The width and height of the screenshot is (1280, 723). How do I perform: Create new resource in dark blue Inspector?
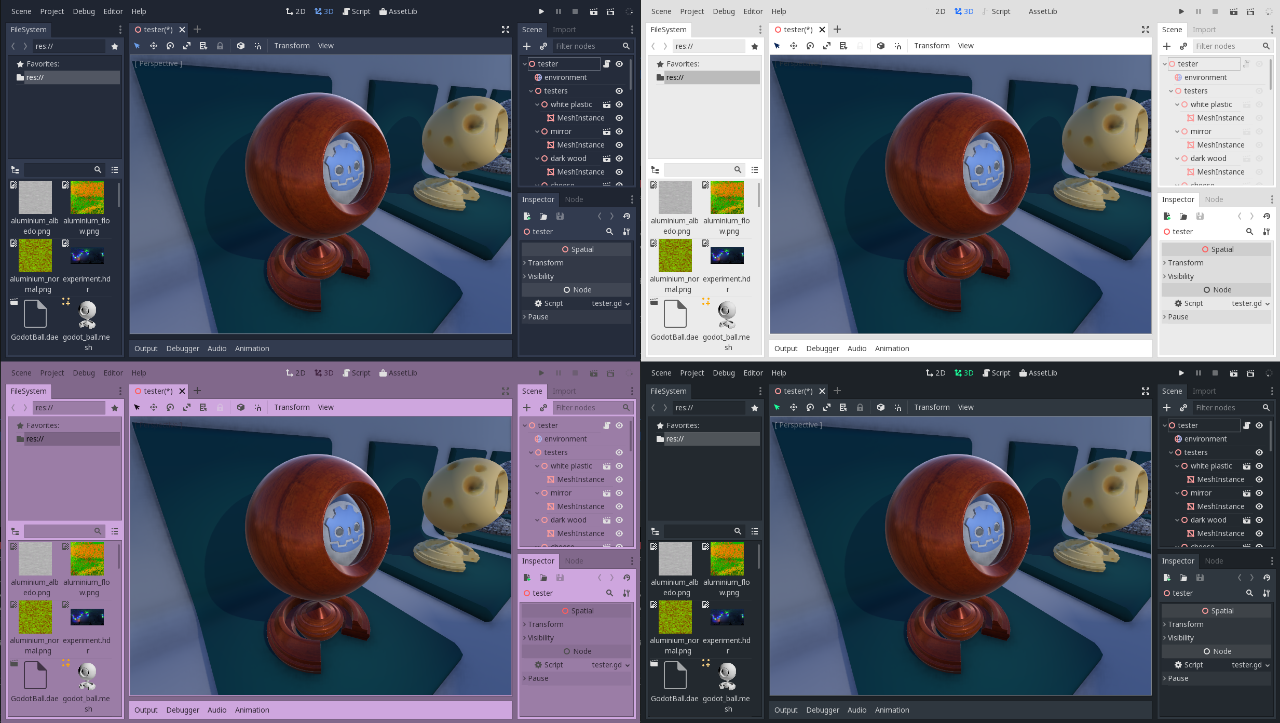coord(527,216)
